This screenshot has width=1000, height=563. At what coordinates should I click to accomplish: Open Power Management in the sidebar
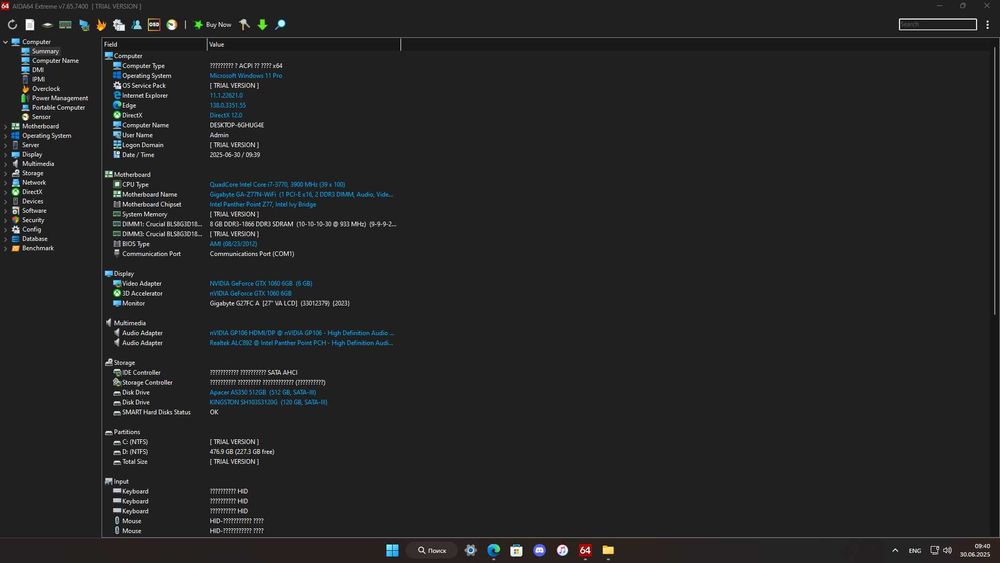click(x=60, y=98)
